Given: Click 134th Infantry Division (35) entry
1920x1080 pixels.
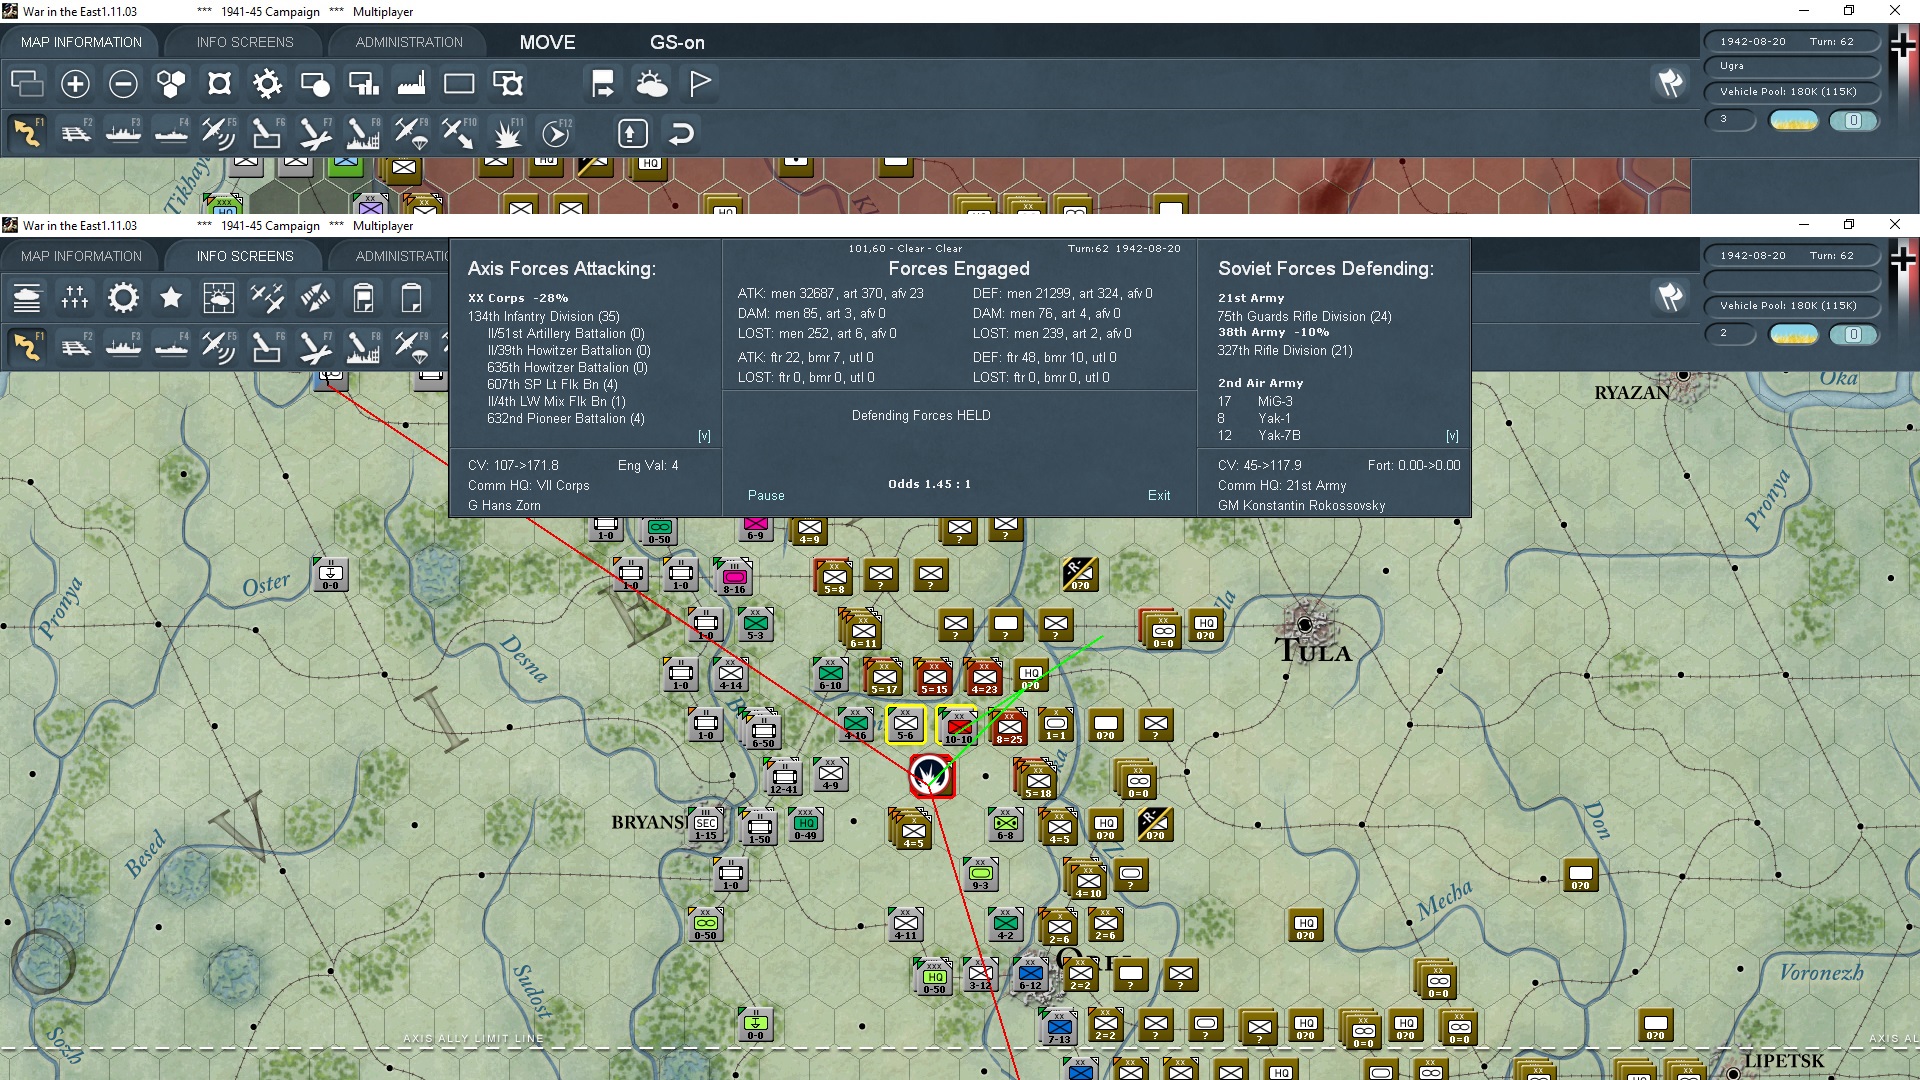Looking at the screenshot, I should pyautogui.click(x=544, y=316).
